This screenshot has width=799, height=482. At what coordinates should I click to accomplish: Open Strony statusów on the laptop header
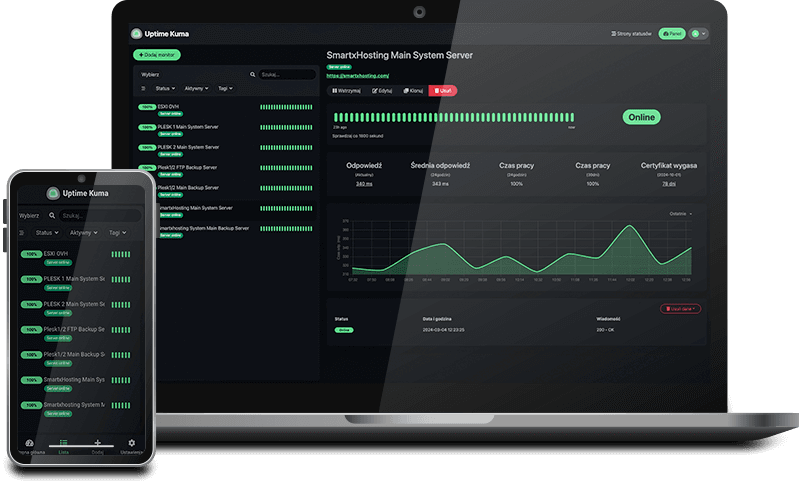(x=631, y=34)
